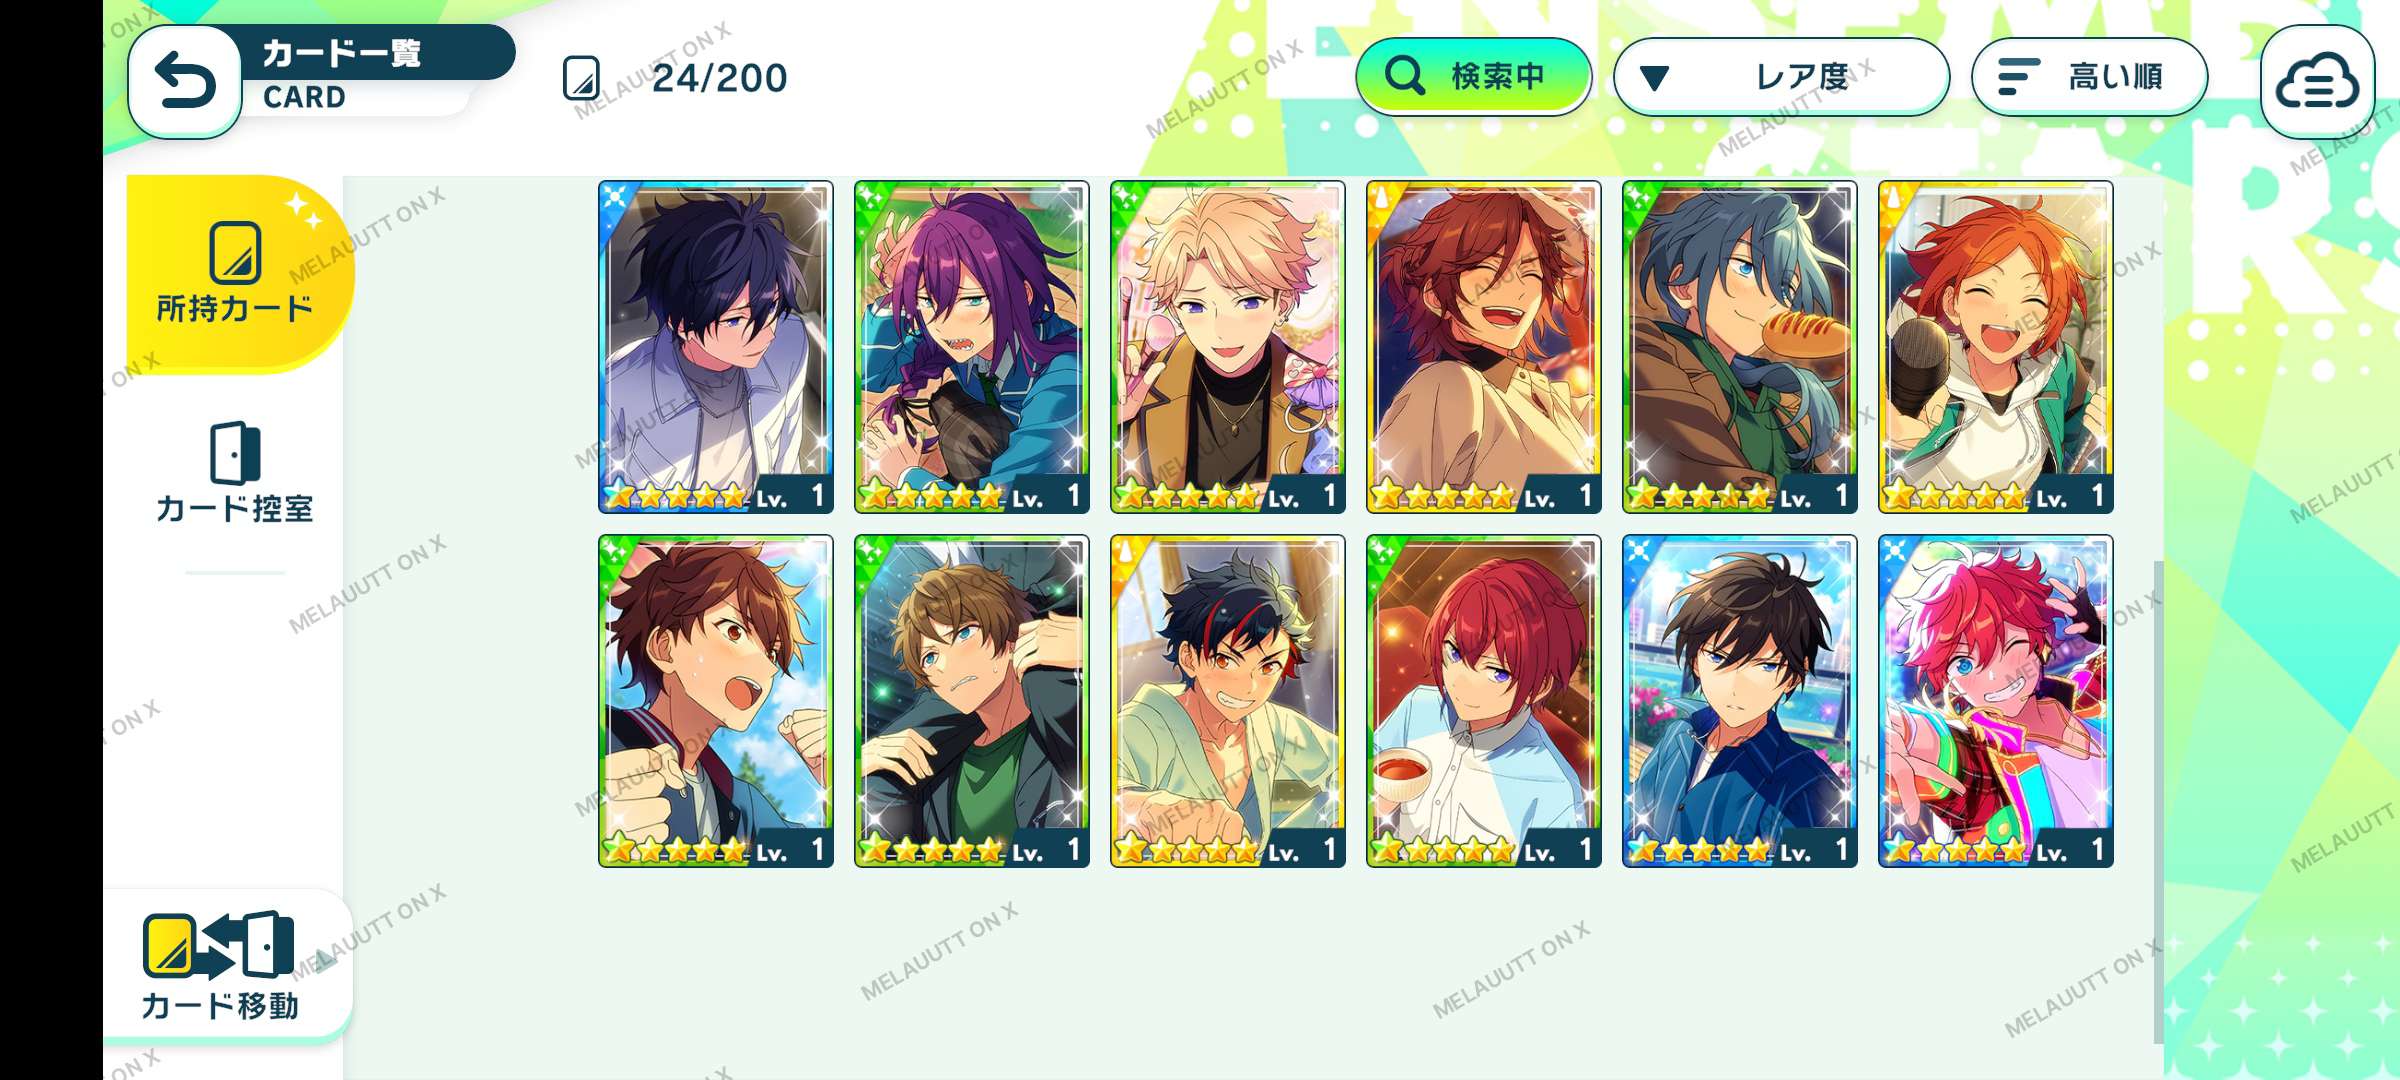Open the orange-haired microphone card
Image resolution: width=2400 pixels, height=1080 pixels.
pos(1995,347)
